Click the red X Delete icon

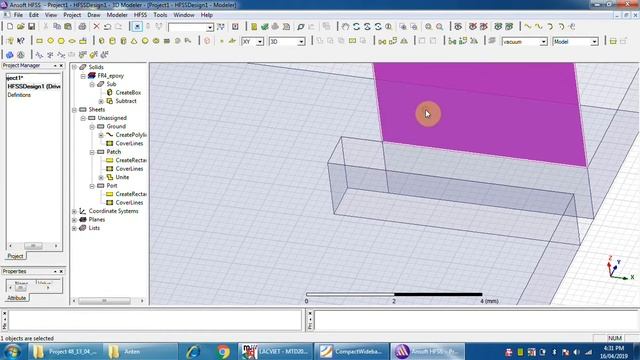[x=96, y=27]
